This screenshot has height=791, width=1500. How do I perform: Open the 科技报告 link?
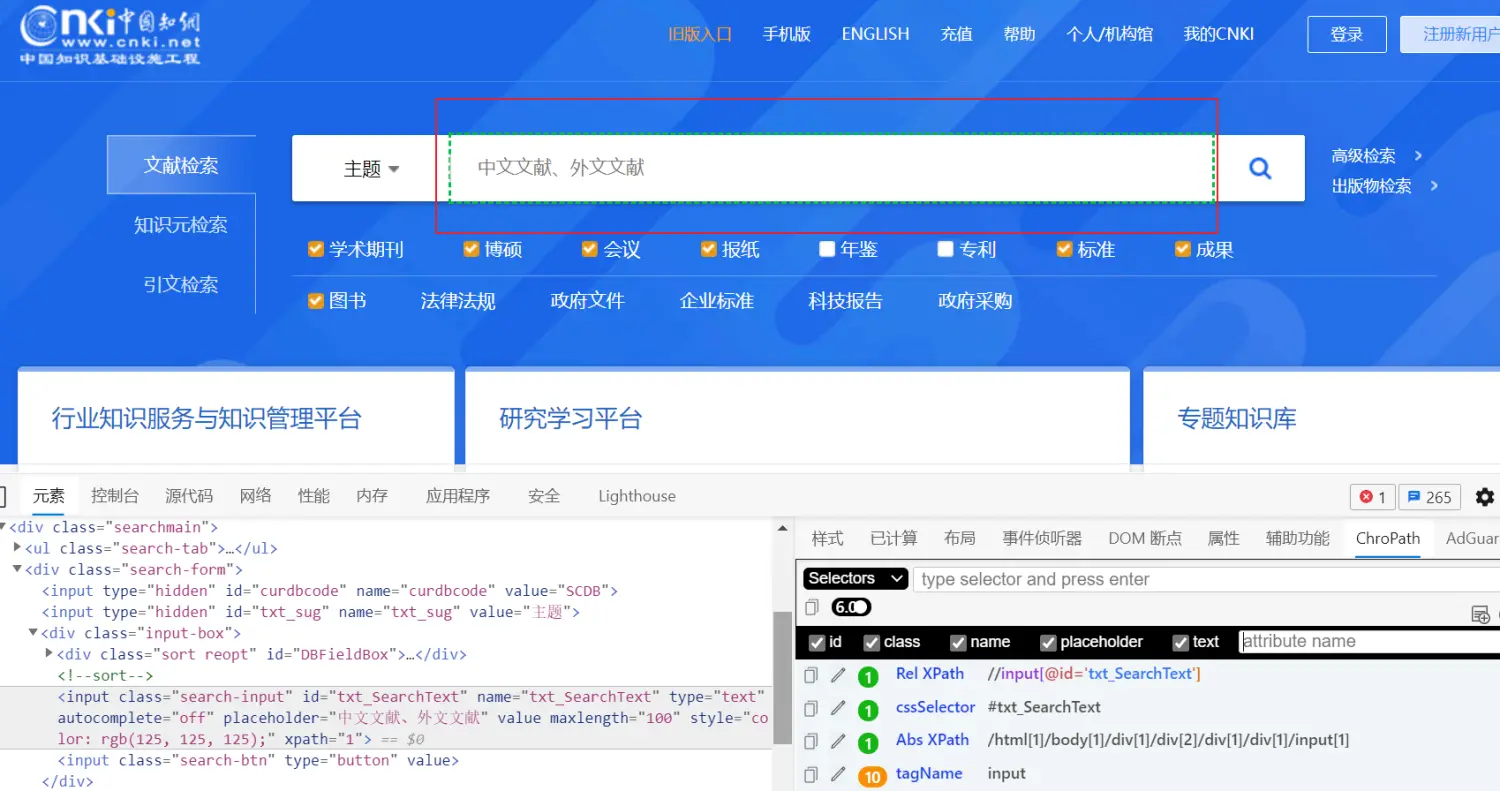click(846, 301)
